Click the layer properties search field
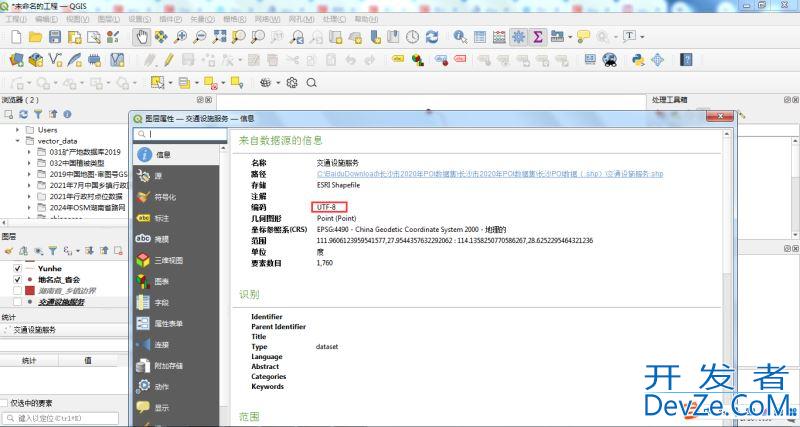 (x=180, y=134)
